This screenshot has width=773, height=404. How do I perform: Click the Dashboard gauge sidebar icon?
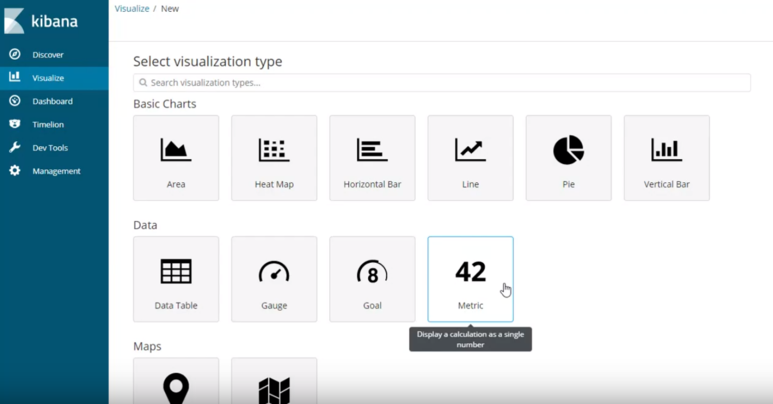click(15, 101)
